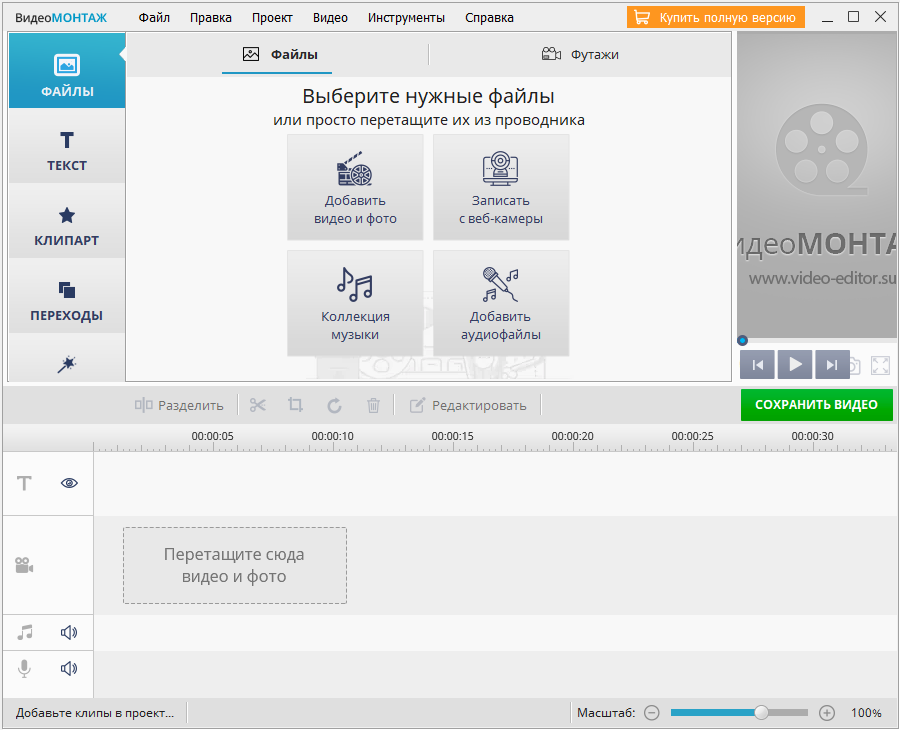This screenshot has height=730, width=900.
Task: Click the music track note icon
Action: coord(25,632)
